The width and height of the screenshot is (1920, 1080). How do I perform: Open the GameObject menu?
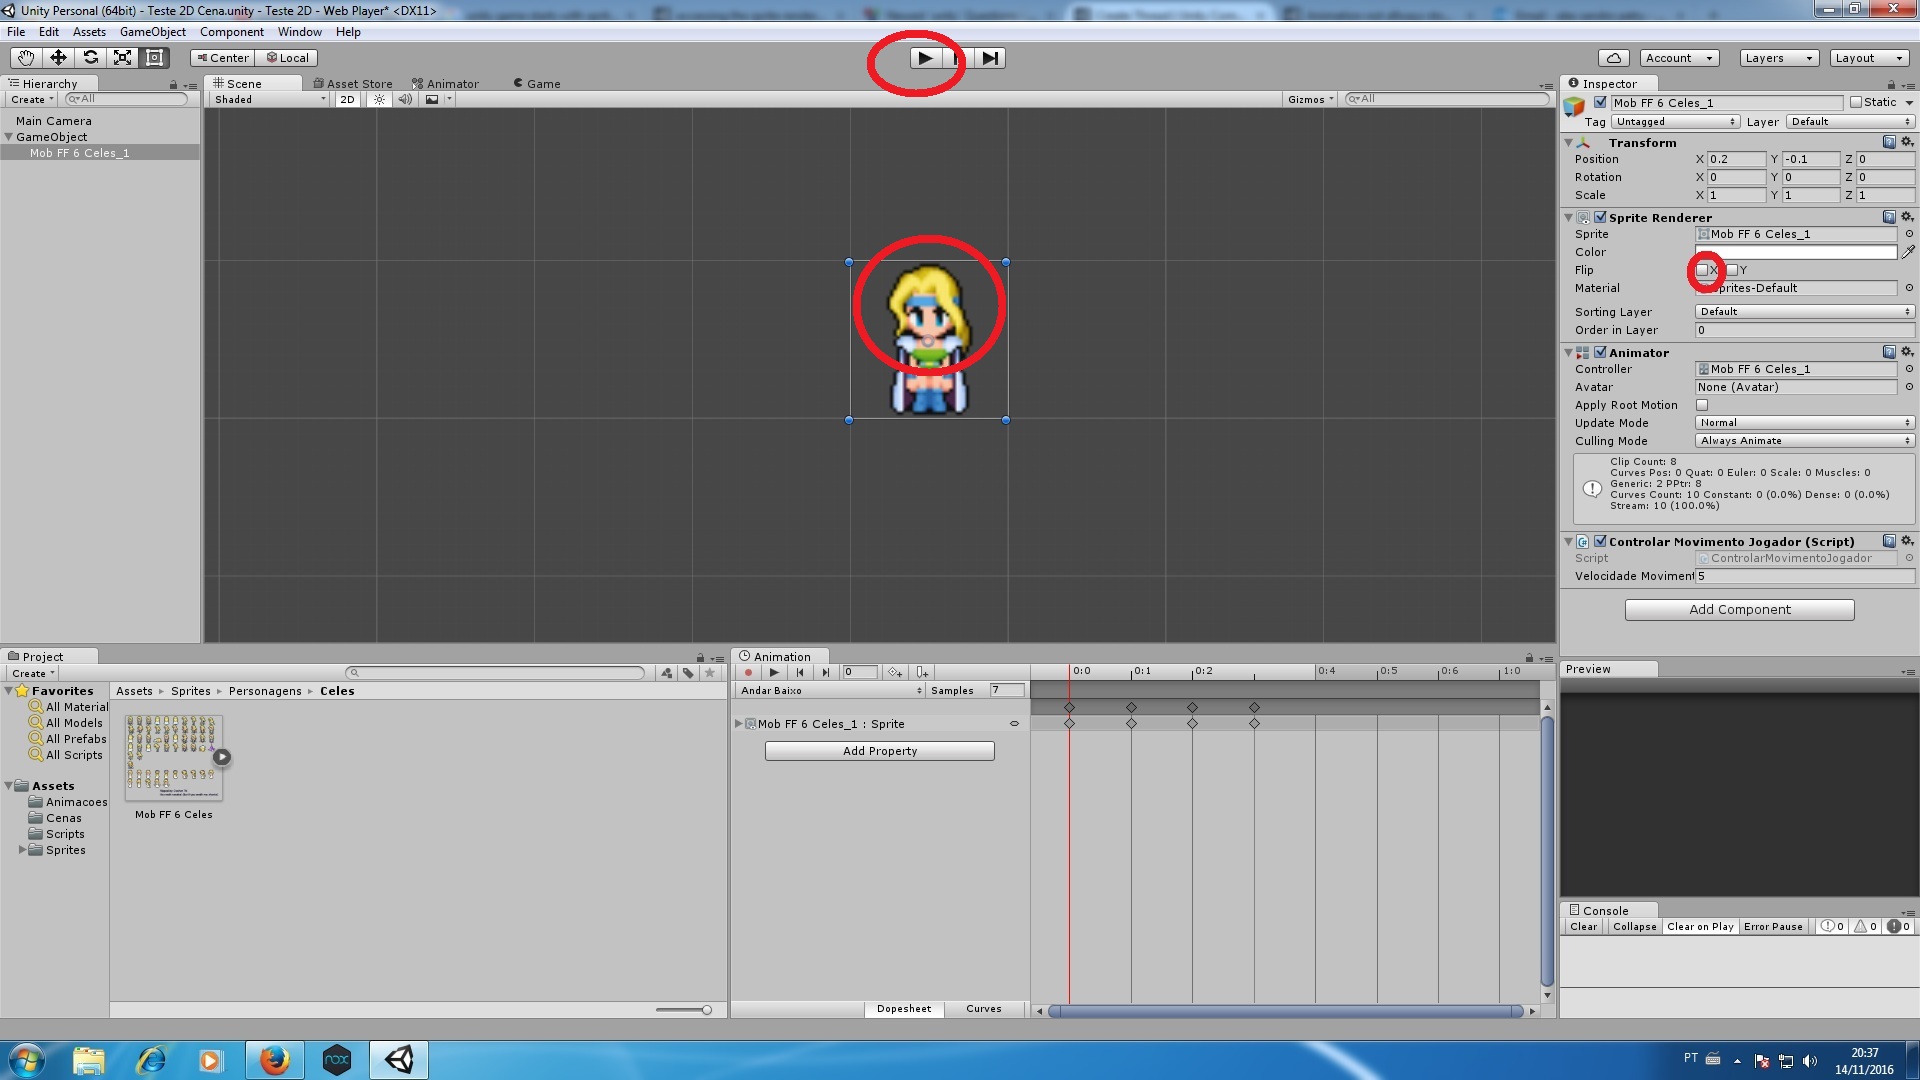tap(152, 31)
